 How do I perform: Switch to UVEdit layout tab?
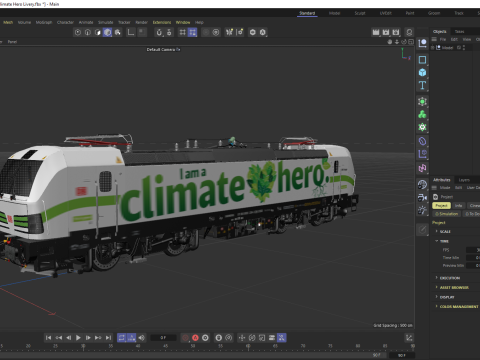coord(385,13)
